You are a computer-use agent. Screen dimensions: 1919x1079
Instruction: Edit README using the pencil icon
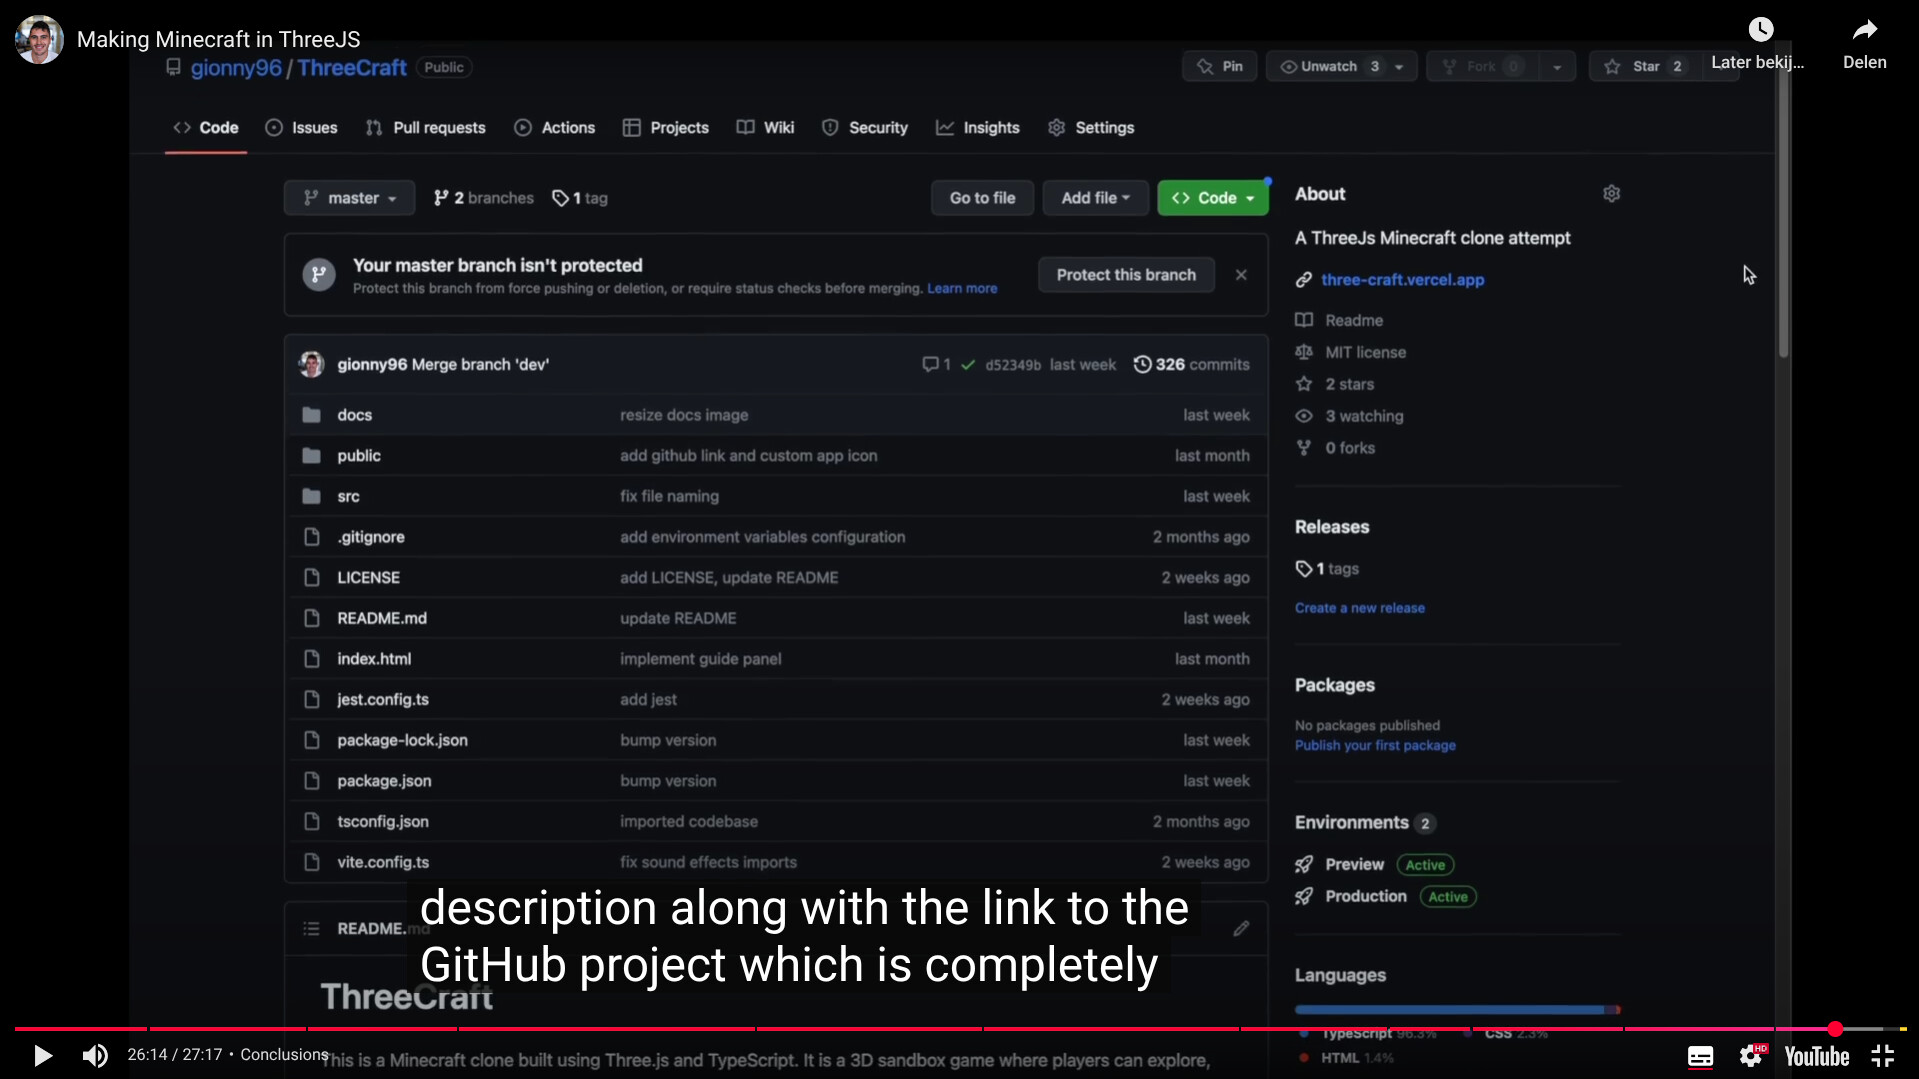click(x=1241, y=929)
